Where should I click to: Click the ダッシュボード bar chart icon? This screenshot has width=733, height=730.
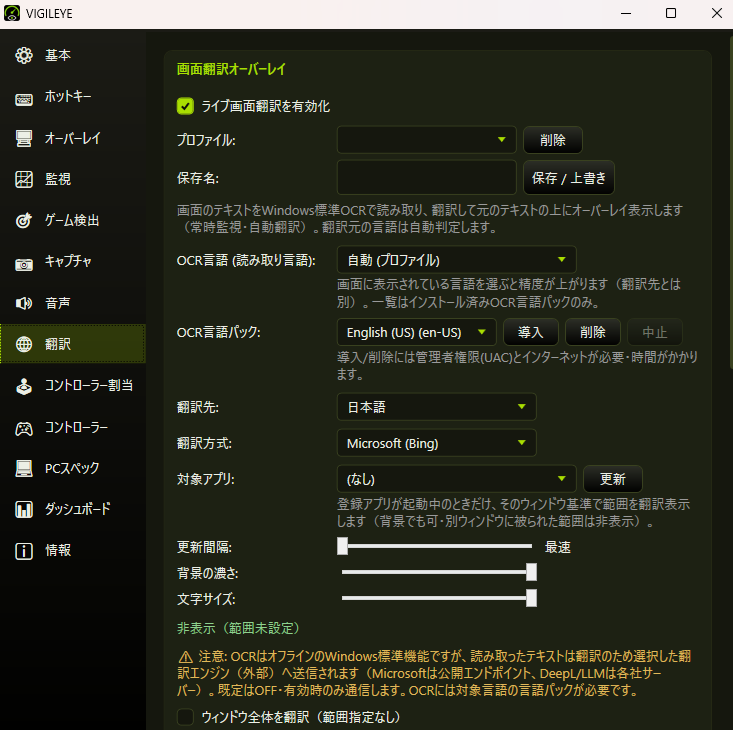(x=24, y=509)
